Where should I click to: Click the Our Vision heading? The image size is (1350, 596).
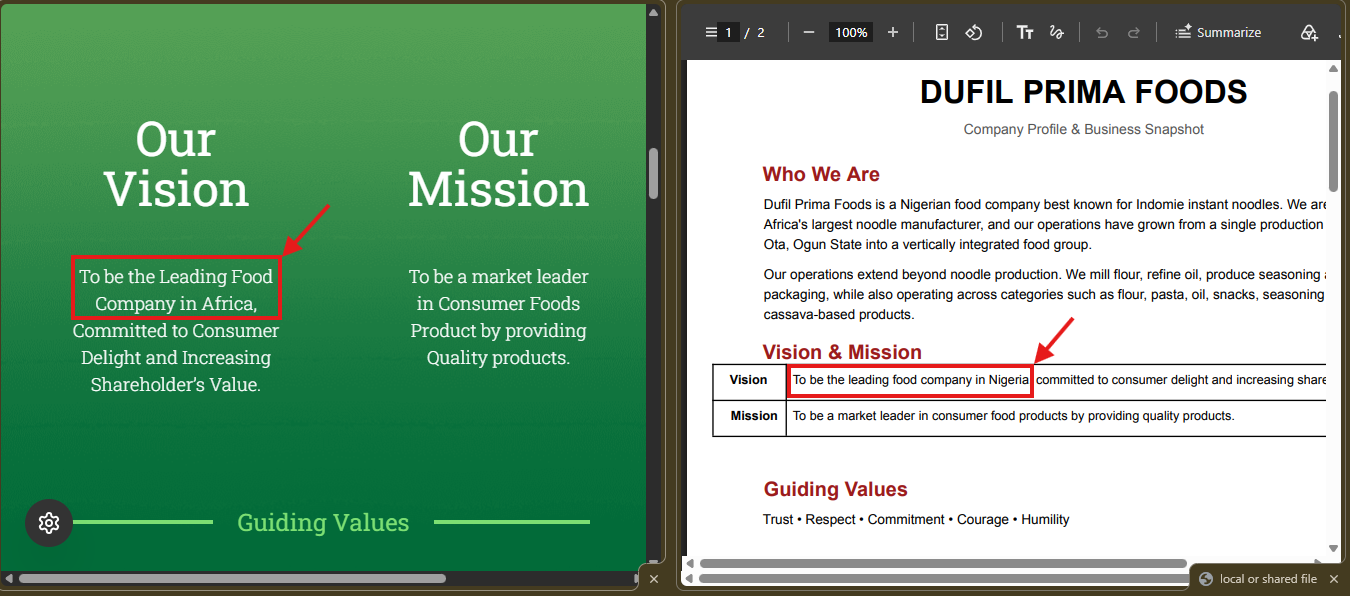pyautogui.click(x=176, y=164)
